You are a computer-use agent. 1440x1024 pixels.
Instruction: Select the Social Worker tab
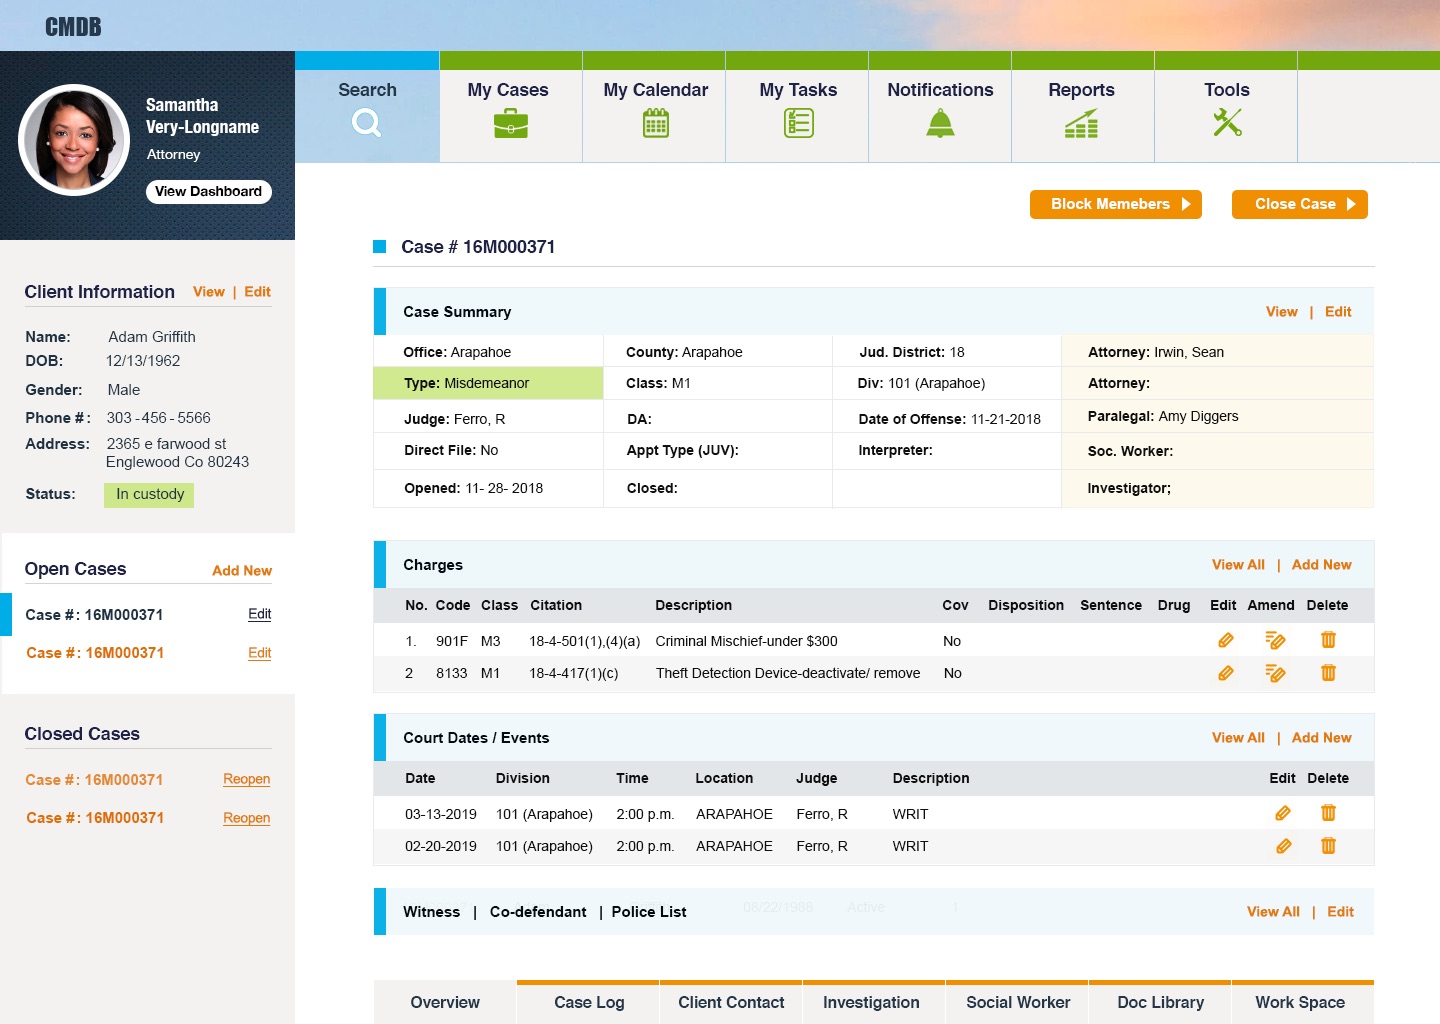tap(1018, 1002)
